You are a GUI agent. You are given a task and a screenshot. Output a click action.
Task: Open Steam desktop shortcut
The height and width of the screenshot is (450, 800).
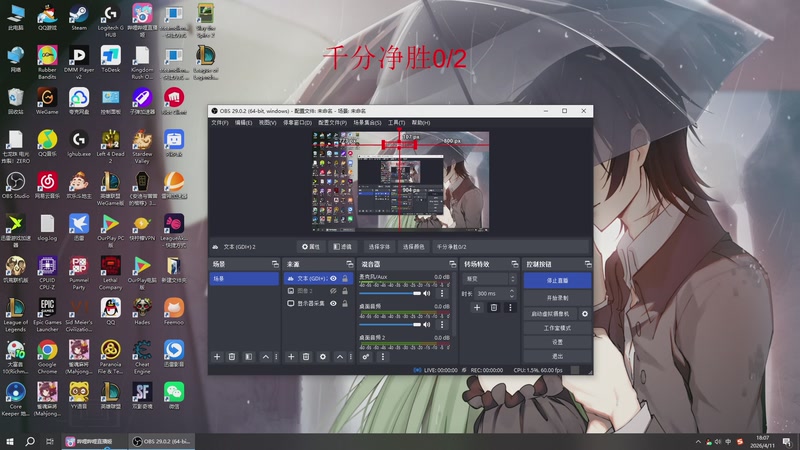pyautogui.click(x=79, y=18)
